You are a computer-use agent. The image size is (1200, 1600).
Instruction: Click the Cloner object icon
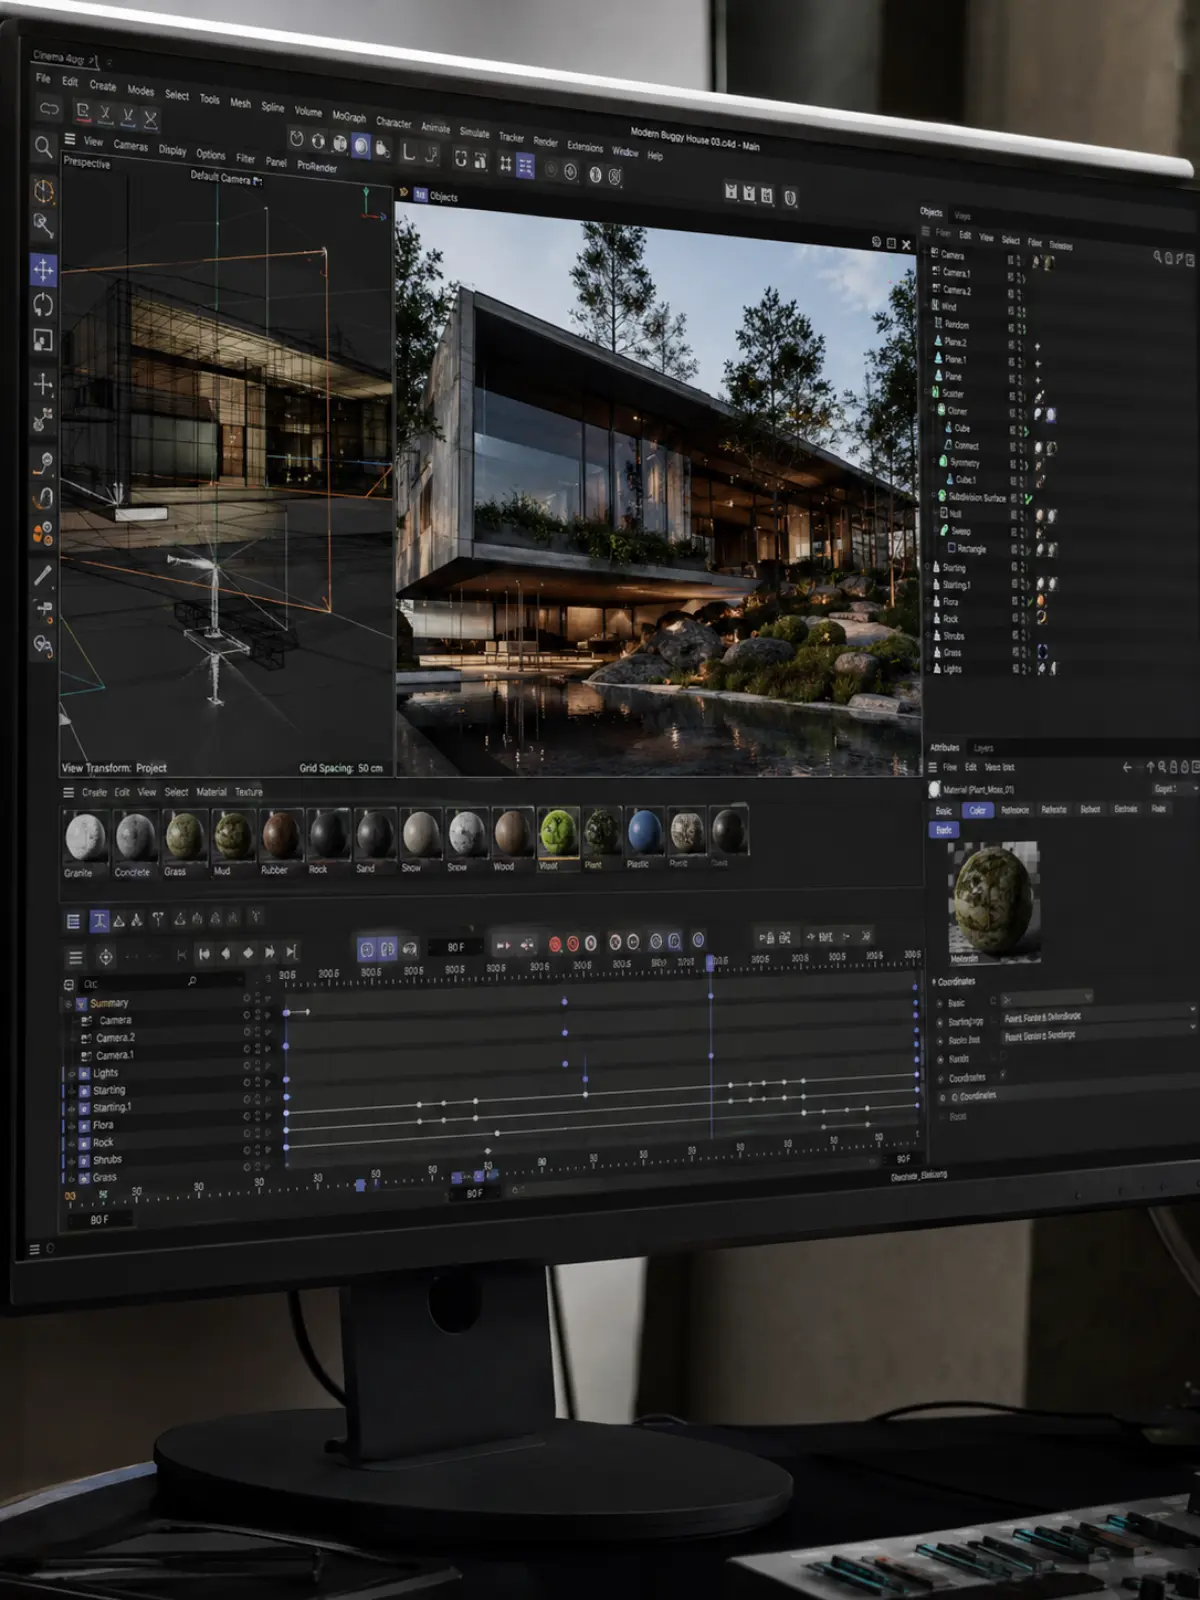(x=941, y=410)
